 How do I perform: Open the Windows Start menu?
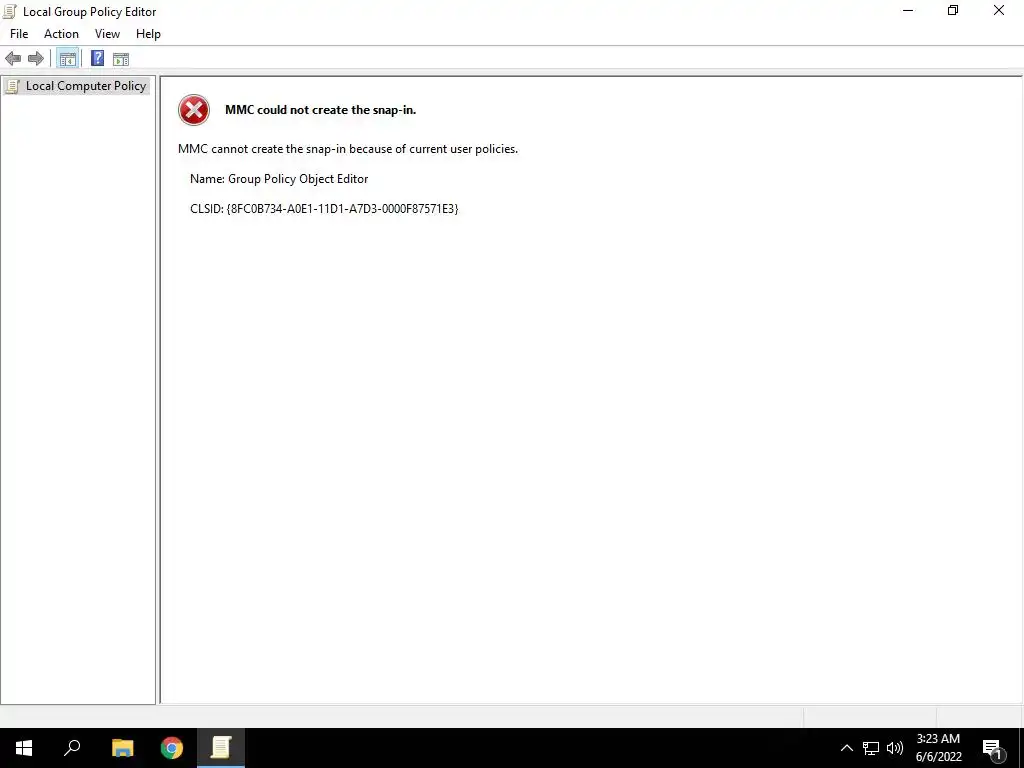pyautogui.click(x=24, y=748)
